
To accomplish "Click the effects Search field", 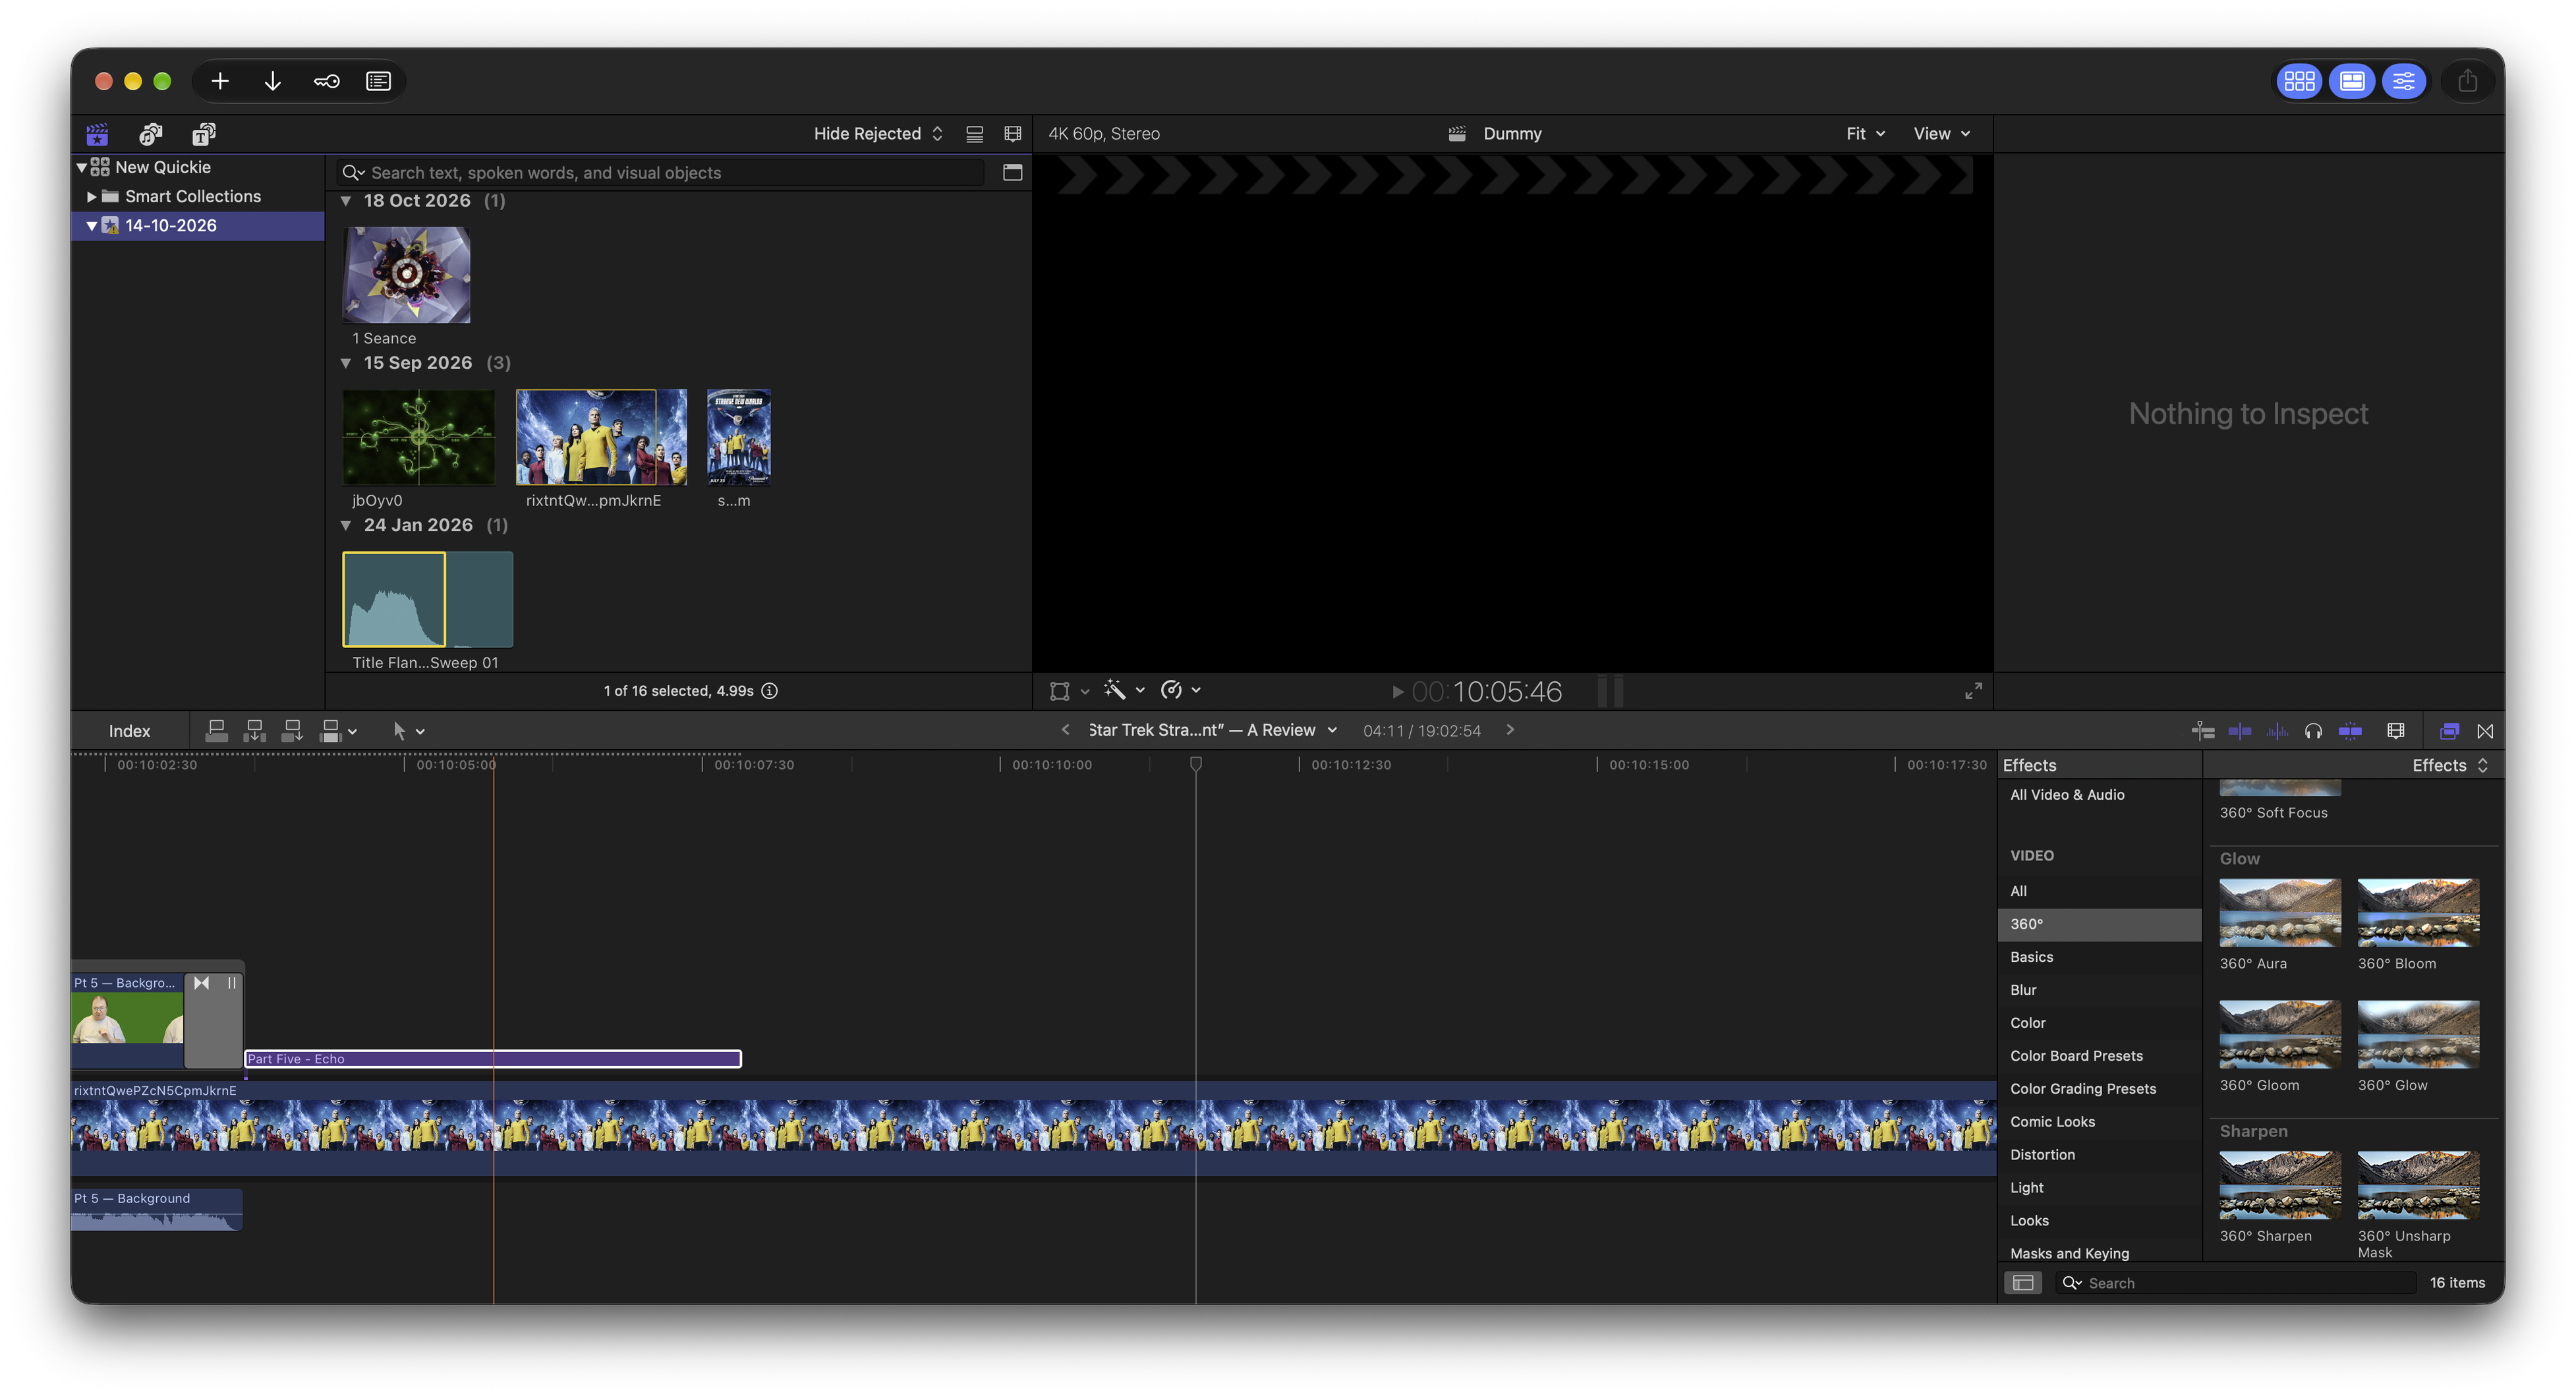I will click(2236, 1282).
